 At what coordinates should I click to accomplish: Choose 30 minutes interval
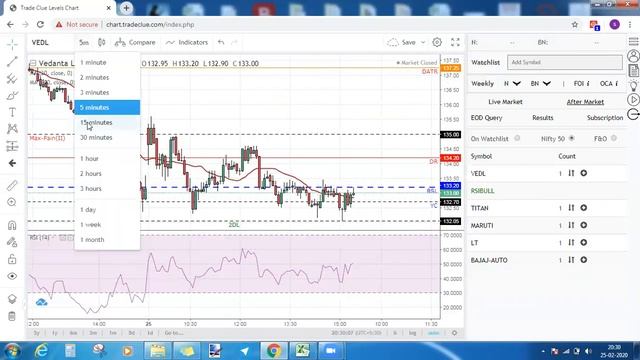107,138
